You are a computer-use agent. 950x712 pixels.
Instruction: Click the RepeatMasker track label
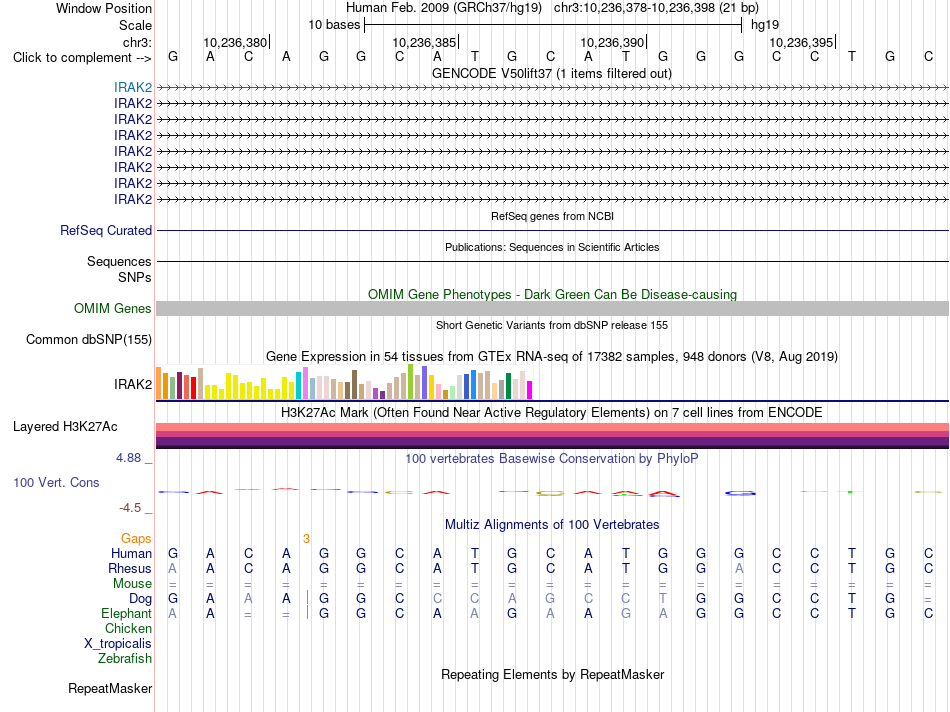(110, 688)
